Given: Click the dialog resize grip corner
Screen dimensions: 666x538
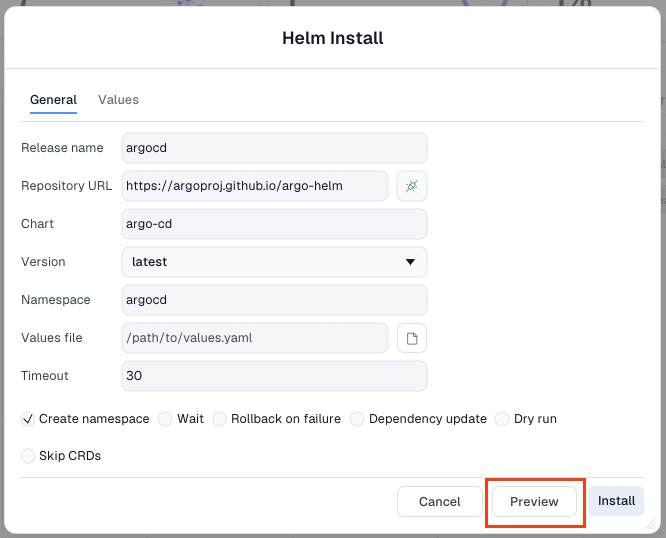Looking at the screenshot, I should tap(651, 524).
